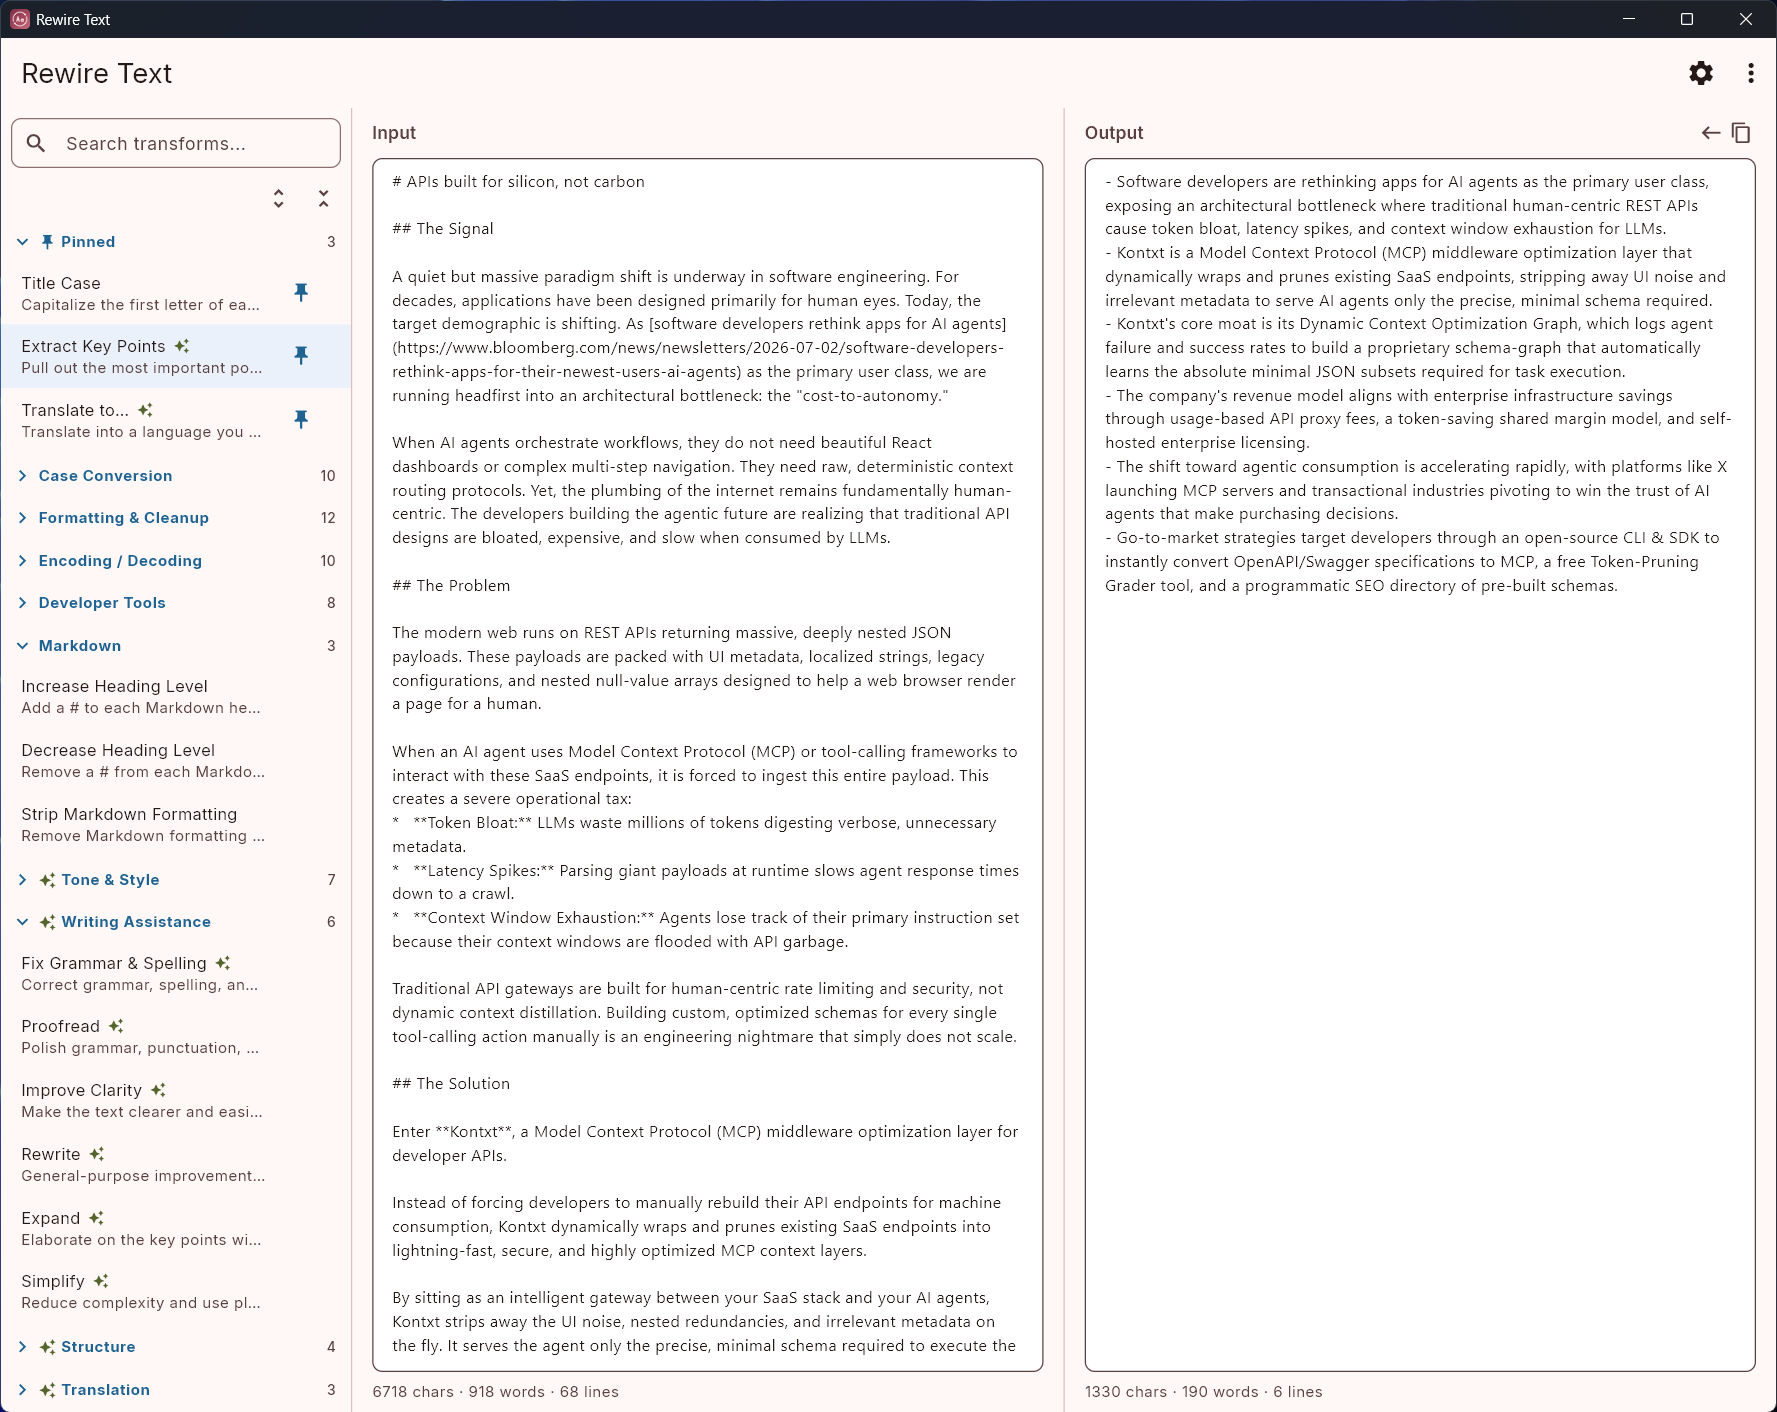Click the output stats '1330 chars · 190 words · 6 lines'
Screen dimensions: 1777x1412
click(x=1203, y=1392)
